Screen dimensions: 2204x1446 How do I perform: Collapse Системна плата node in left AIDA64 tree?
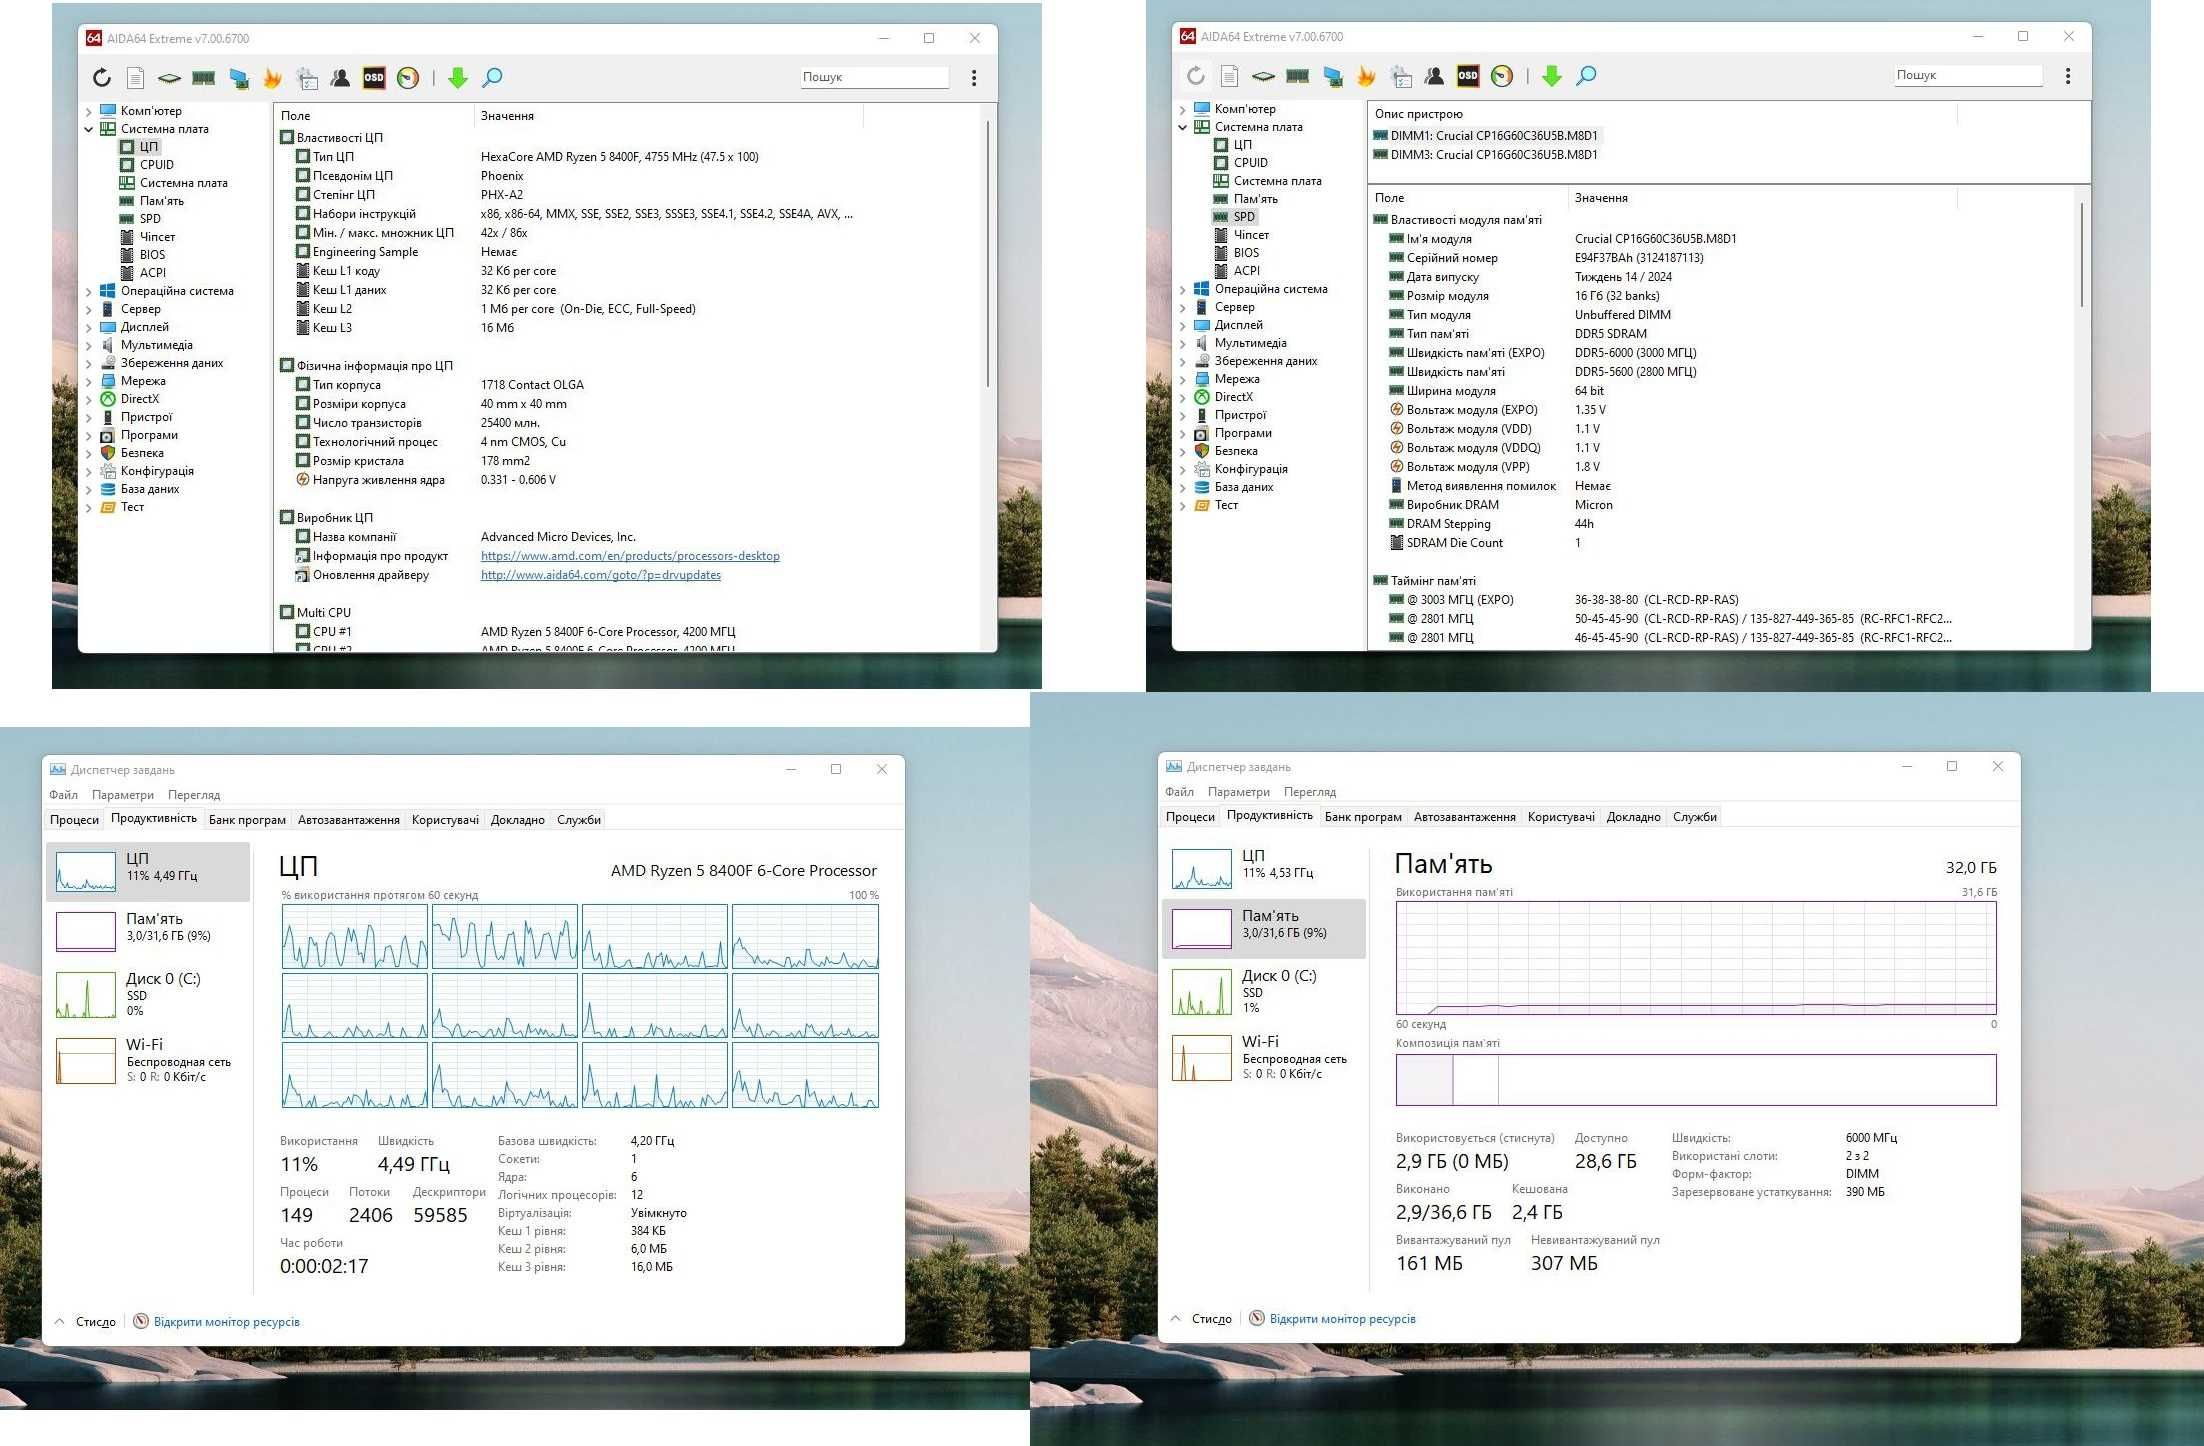[89, 130]
